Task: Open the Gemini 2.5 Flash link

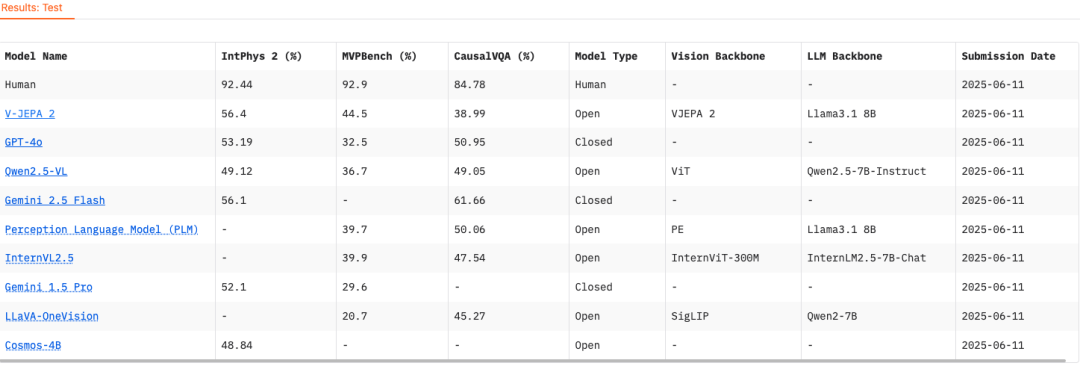Action: 55,200
